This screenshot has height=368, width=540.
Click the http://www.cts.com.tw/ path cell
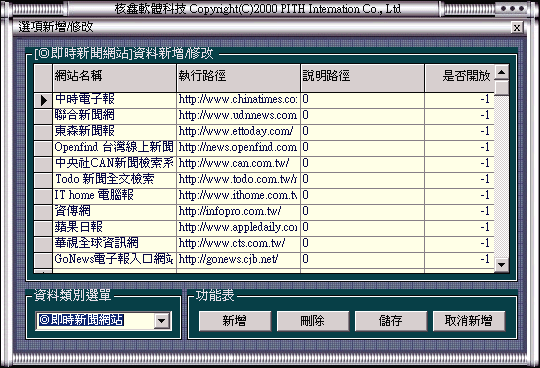click(x=238, y=244)
